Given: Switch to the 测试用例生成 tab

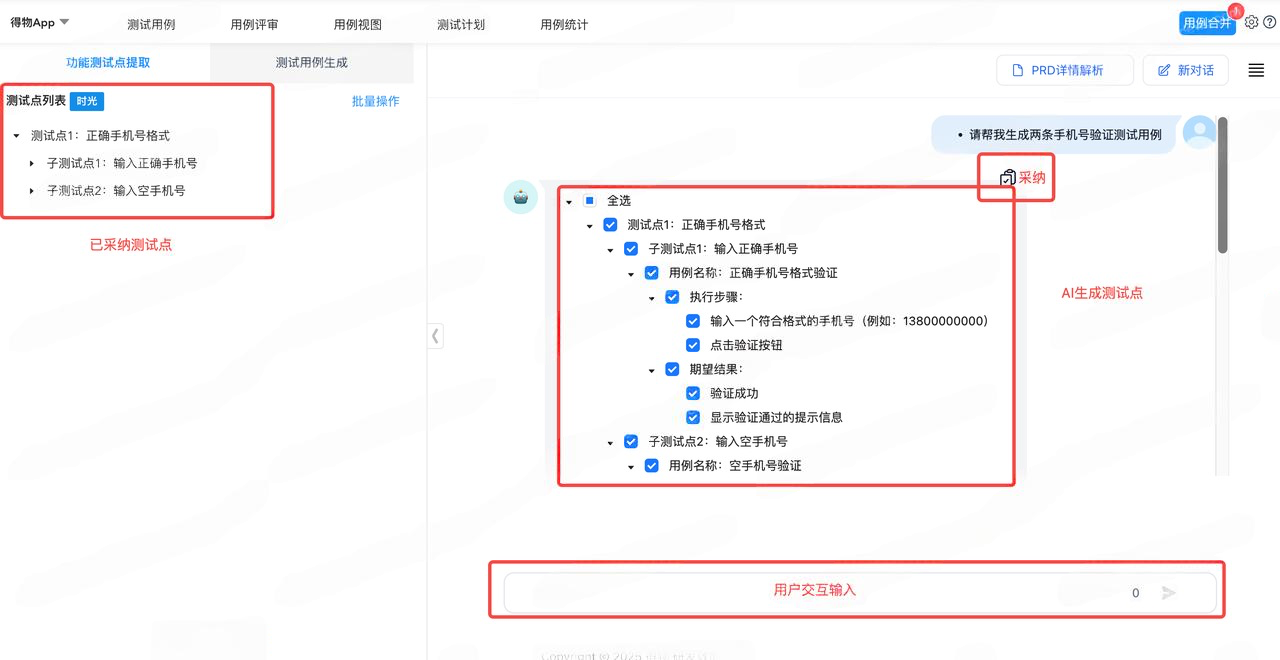Looking at the screenshot, I should (311, 63).
